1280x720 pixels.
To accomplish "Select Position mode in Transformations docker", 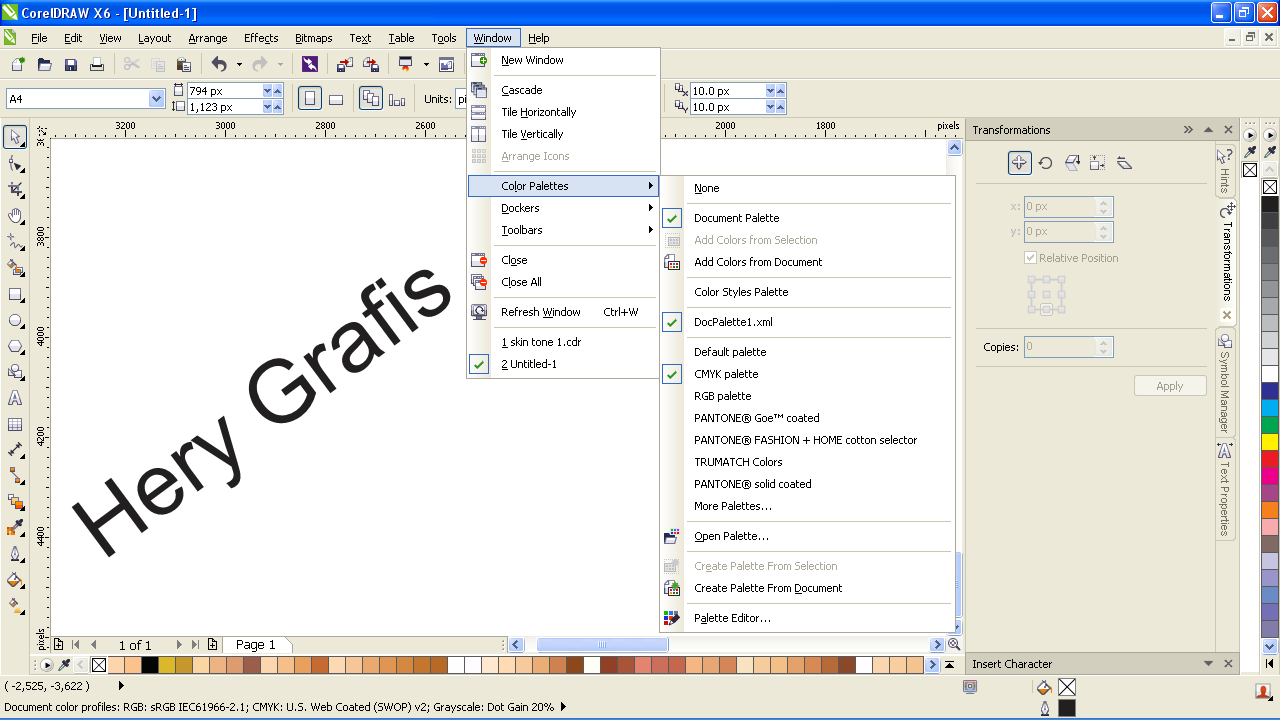I will pos(1019,163).
